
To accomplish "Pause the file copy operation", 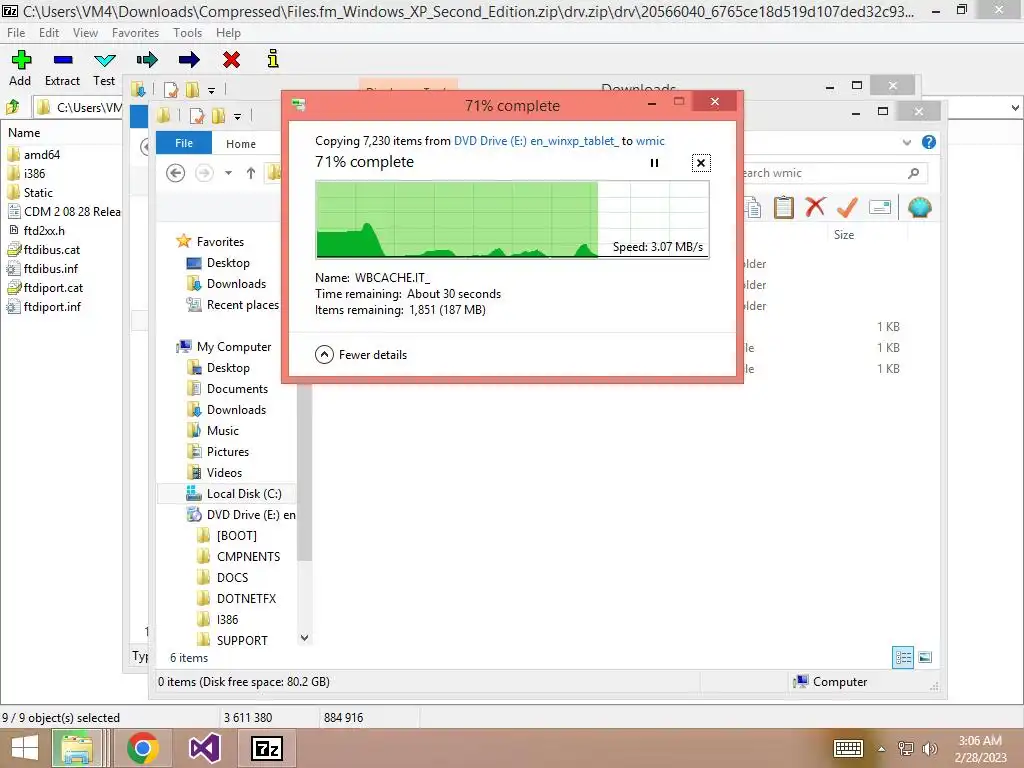I will pos(654,163).
